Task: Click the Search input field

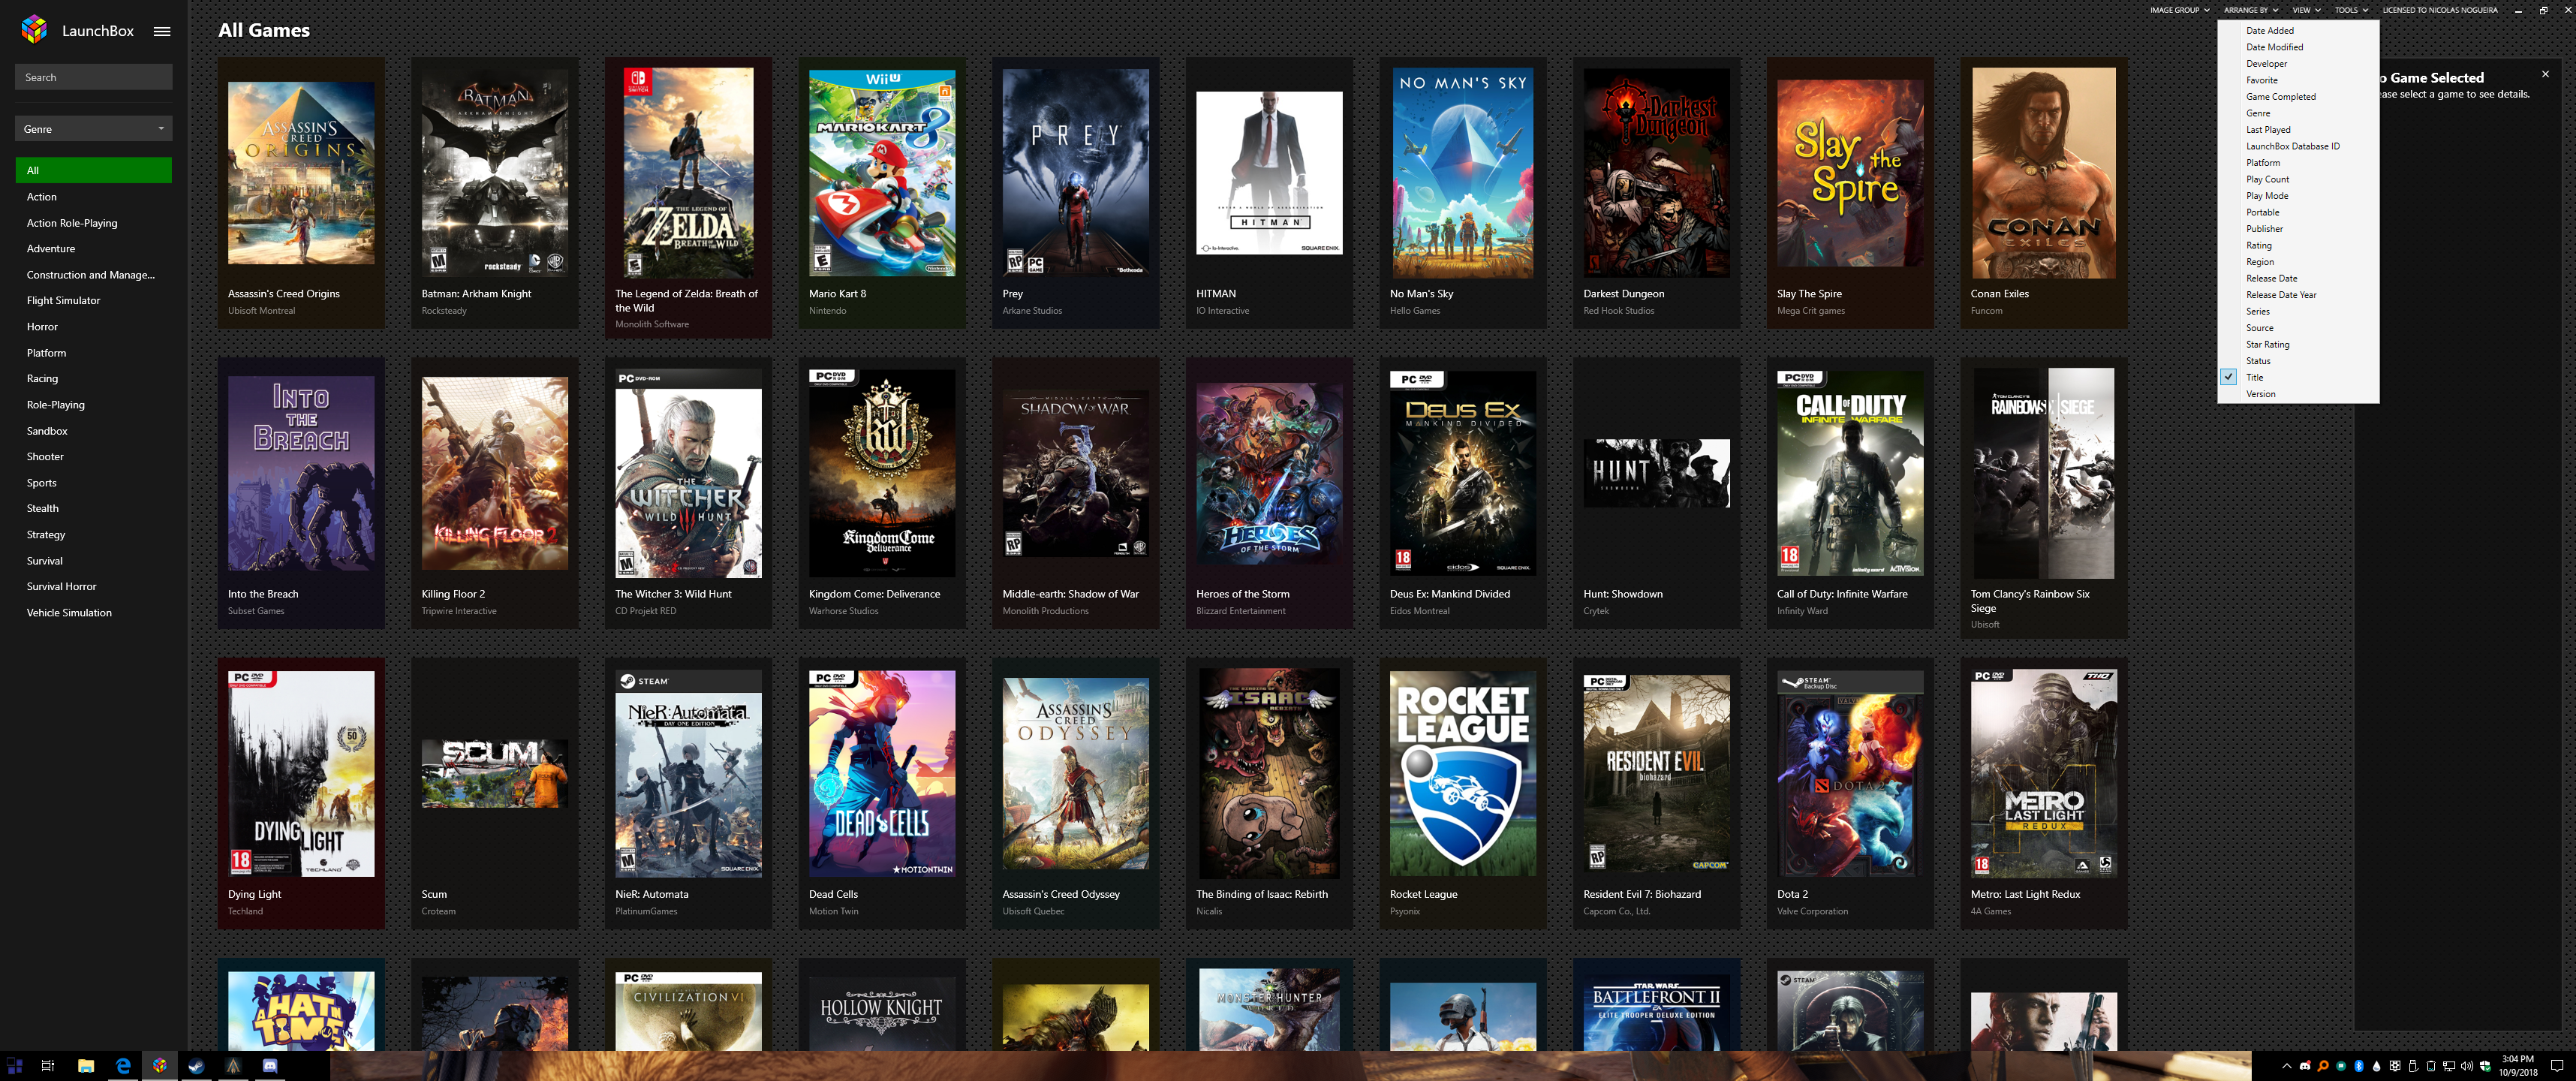Action: pyautogui.click(x=93, y=77)
